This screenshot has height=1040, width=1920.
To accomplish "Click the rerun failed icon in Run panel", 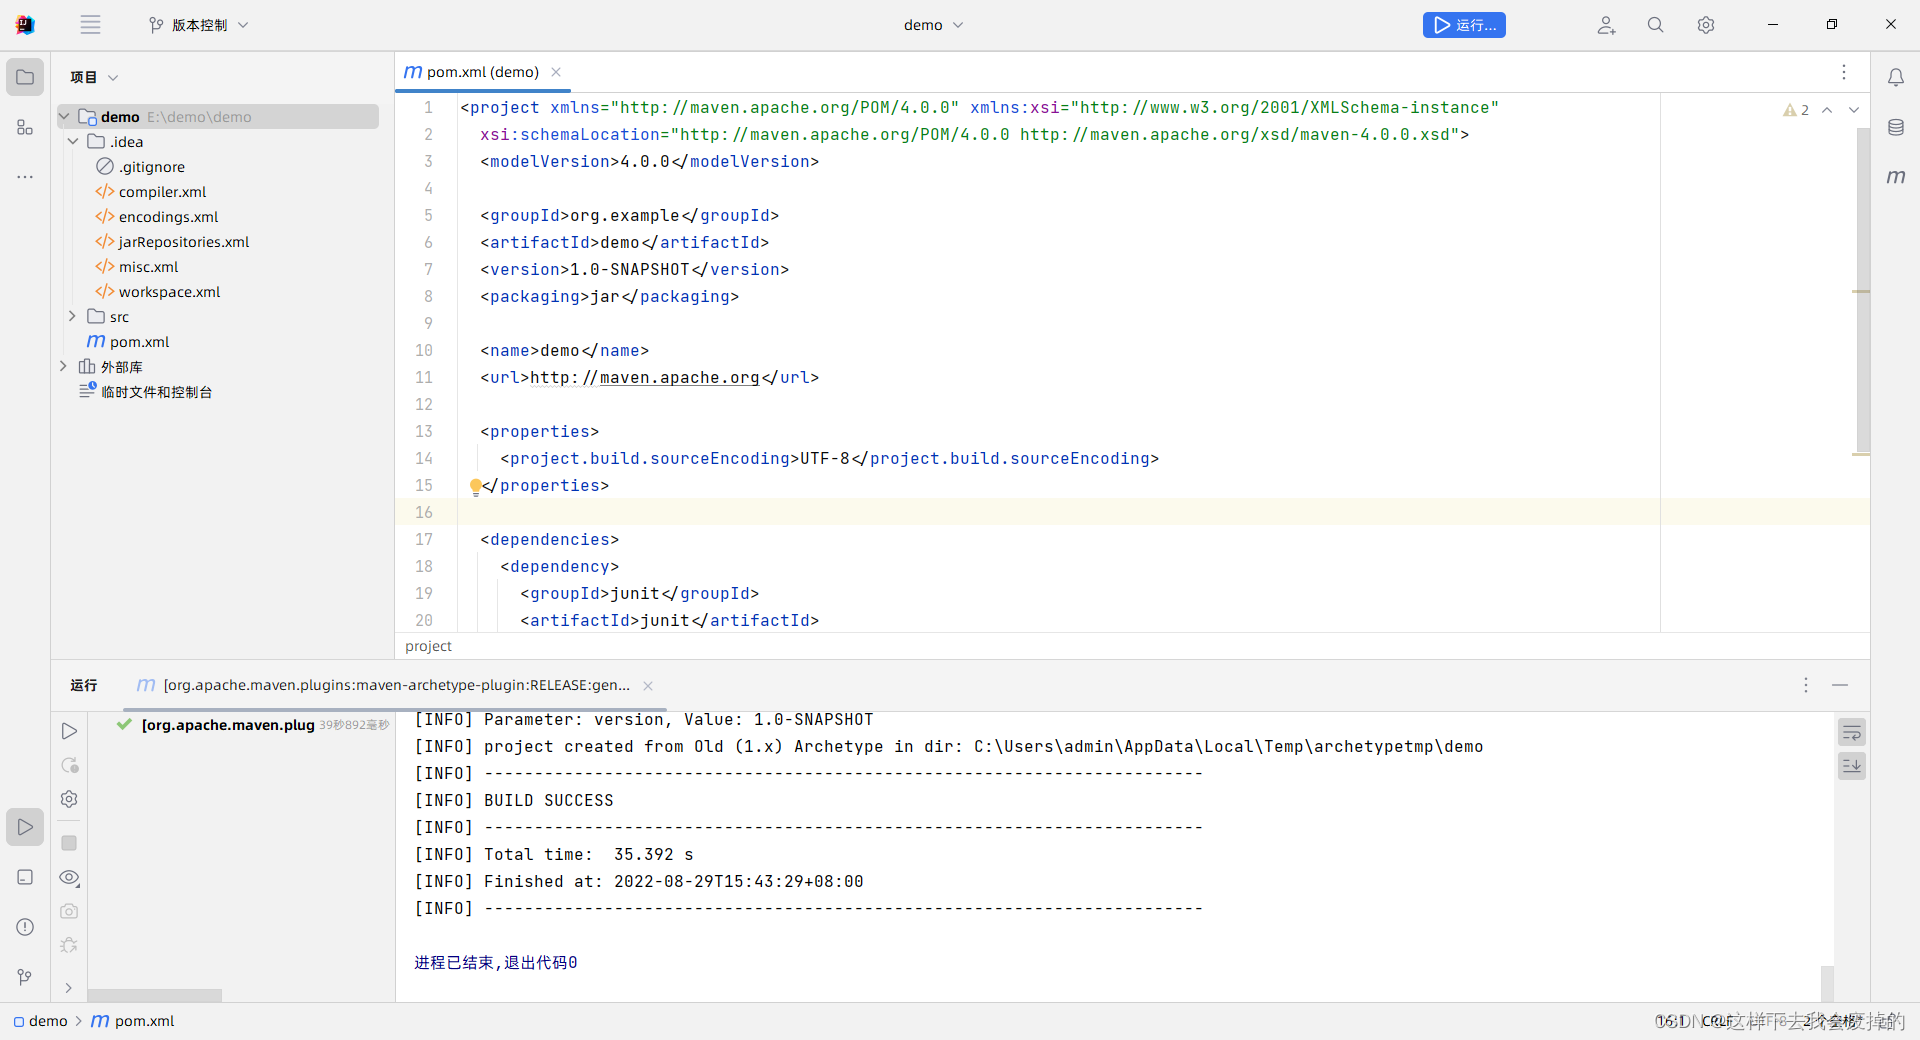I will pyautogui.click(x=69, y=765).
